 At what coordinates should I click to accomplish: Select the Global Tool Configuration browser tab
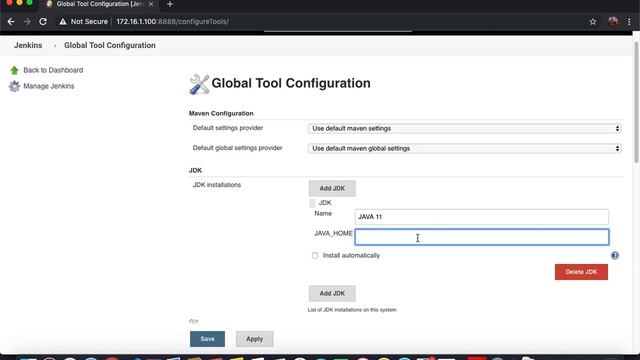(99, 4)
